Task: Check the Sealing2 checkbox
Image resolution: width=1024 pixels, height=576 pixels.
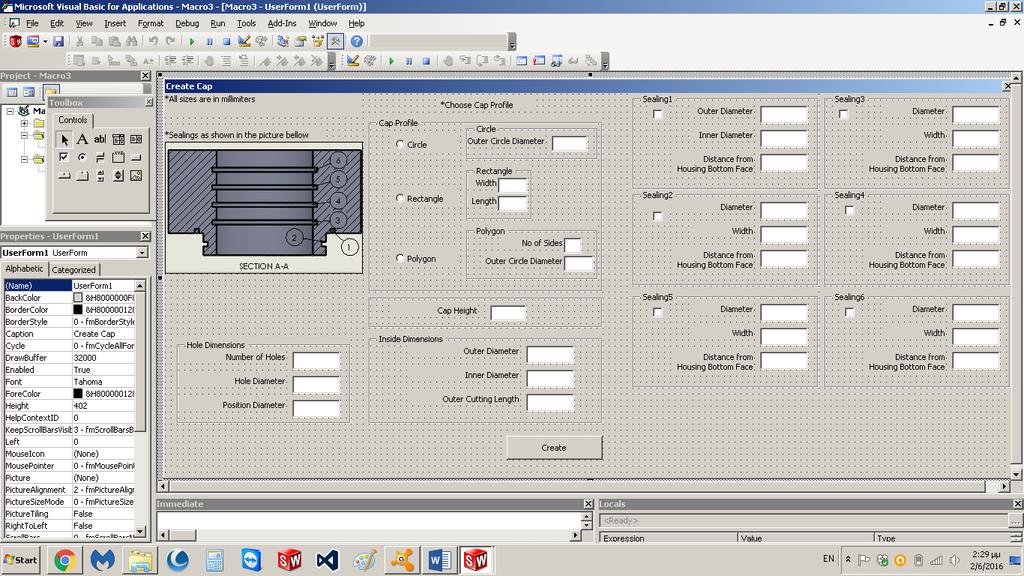Action: (658, 216)
